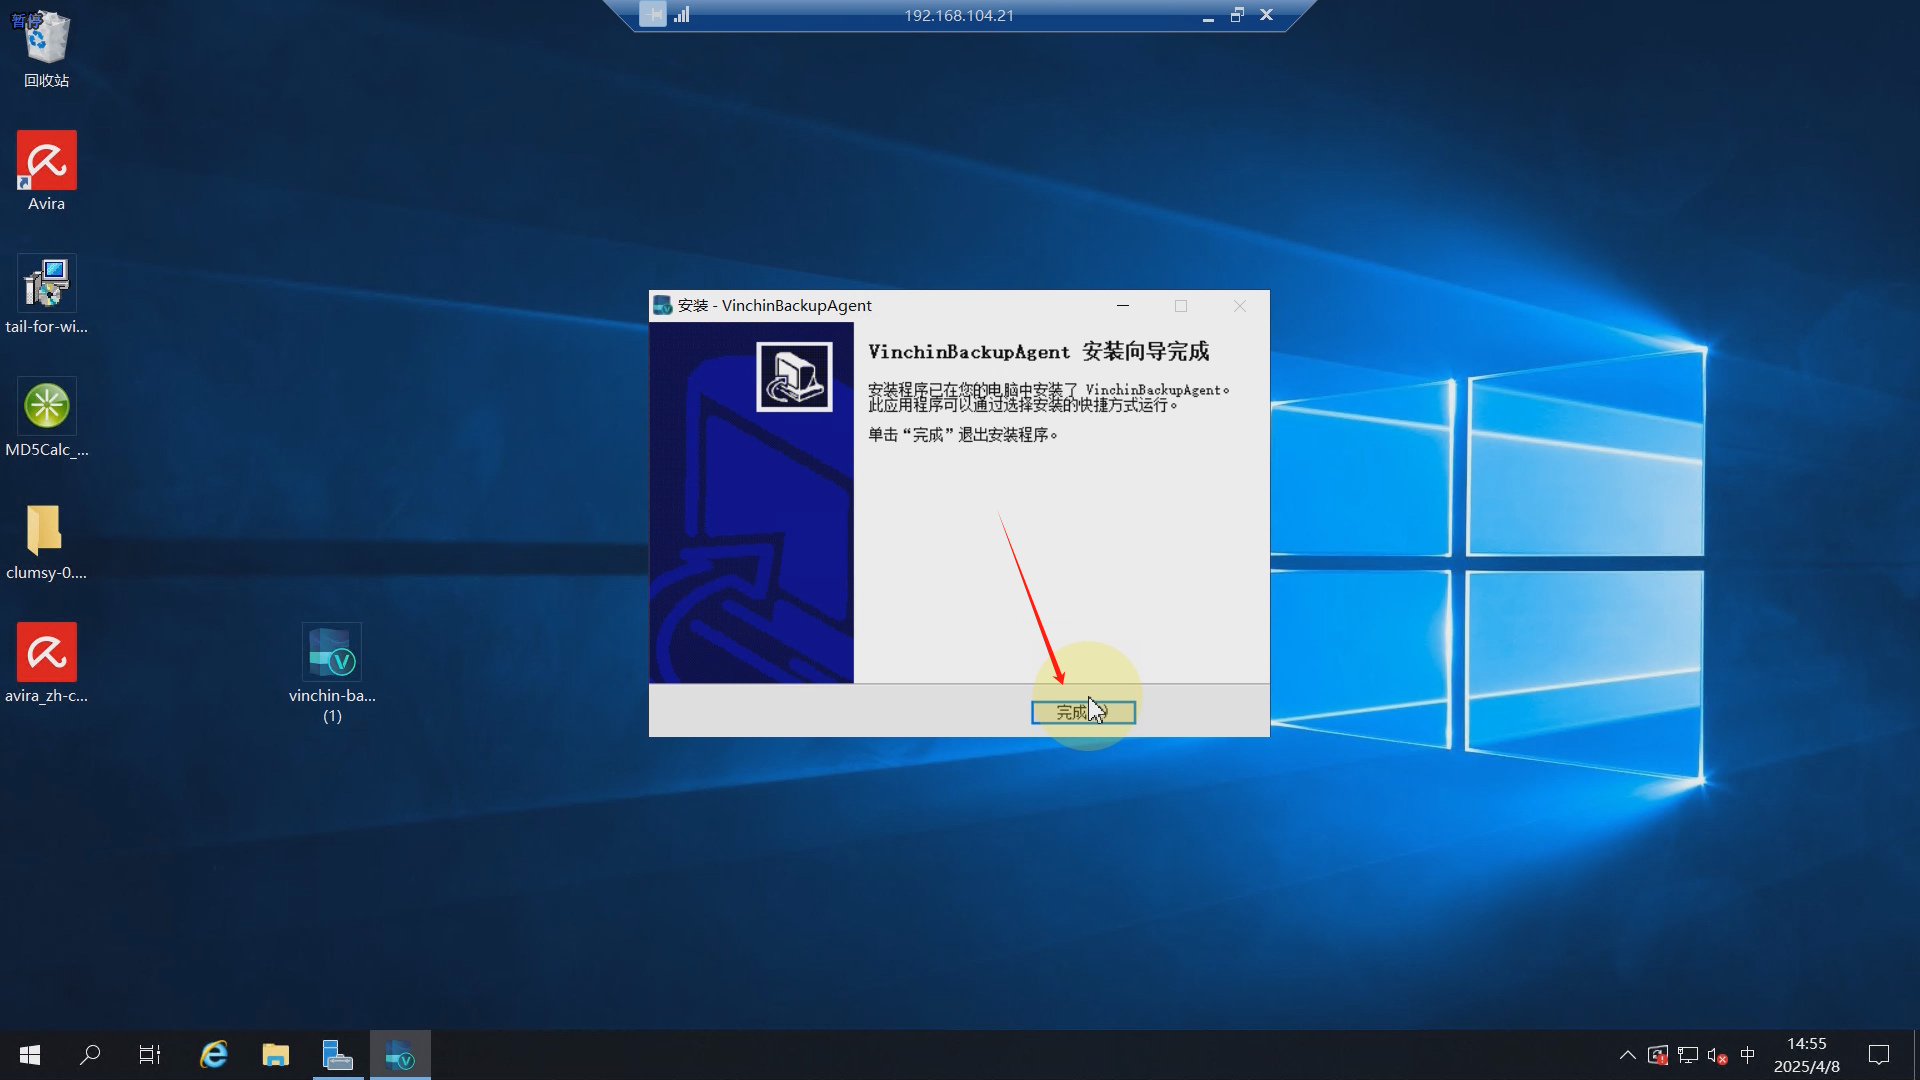Select the vinchin-backup installer desktop icon

pyautogui.click(x=332, y=654)
